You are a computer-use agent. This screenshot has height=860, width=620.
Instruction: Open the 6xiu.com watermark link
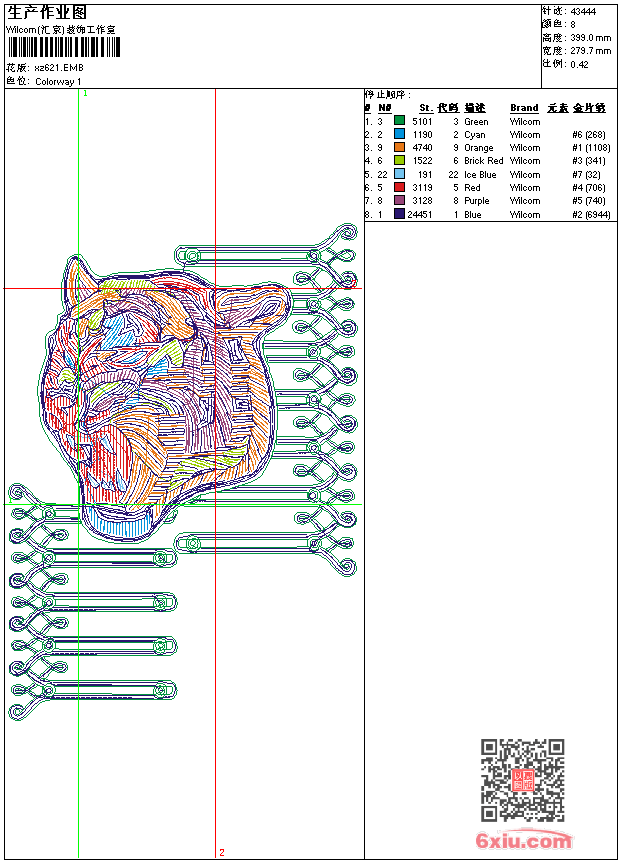523,841
